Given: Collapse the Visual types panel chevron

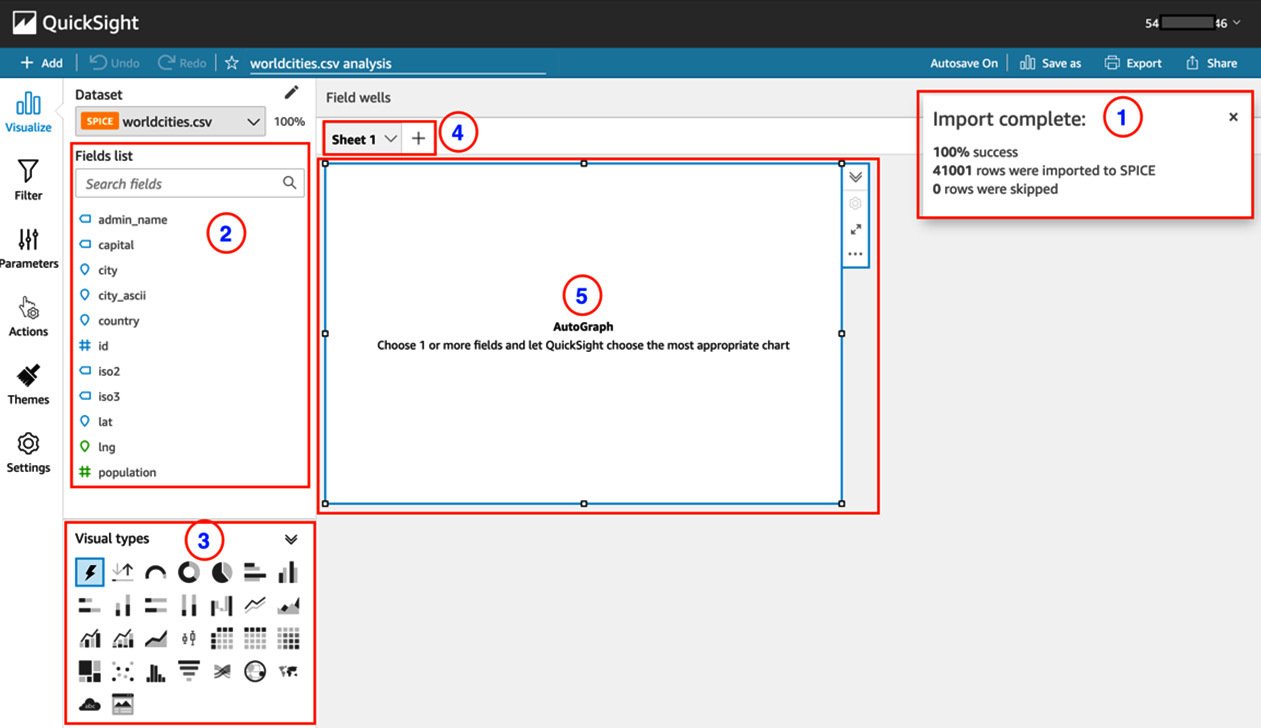Looking at the screenshot, I should click(291, 539).
